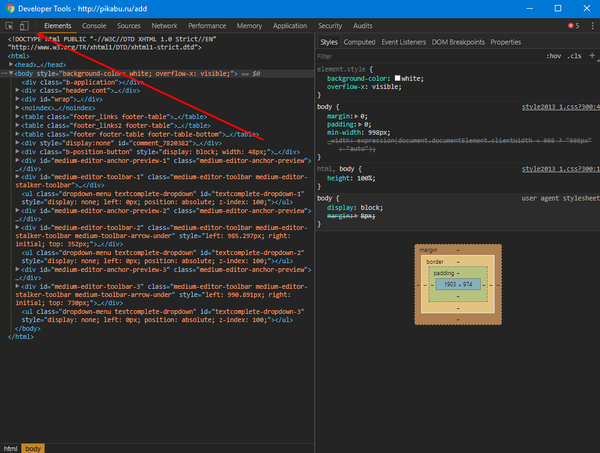Activate the inspect element picker icon
Viewport: 600px width, 453px height.
pos(10,25)
